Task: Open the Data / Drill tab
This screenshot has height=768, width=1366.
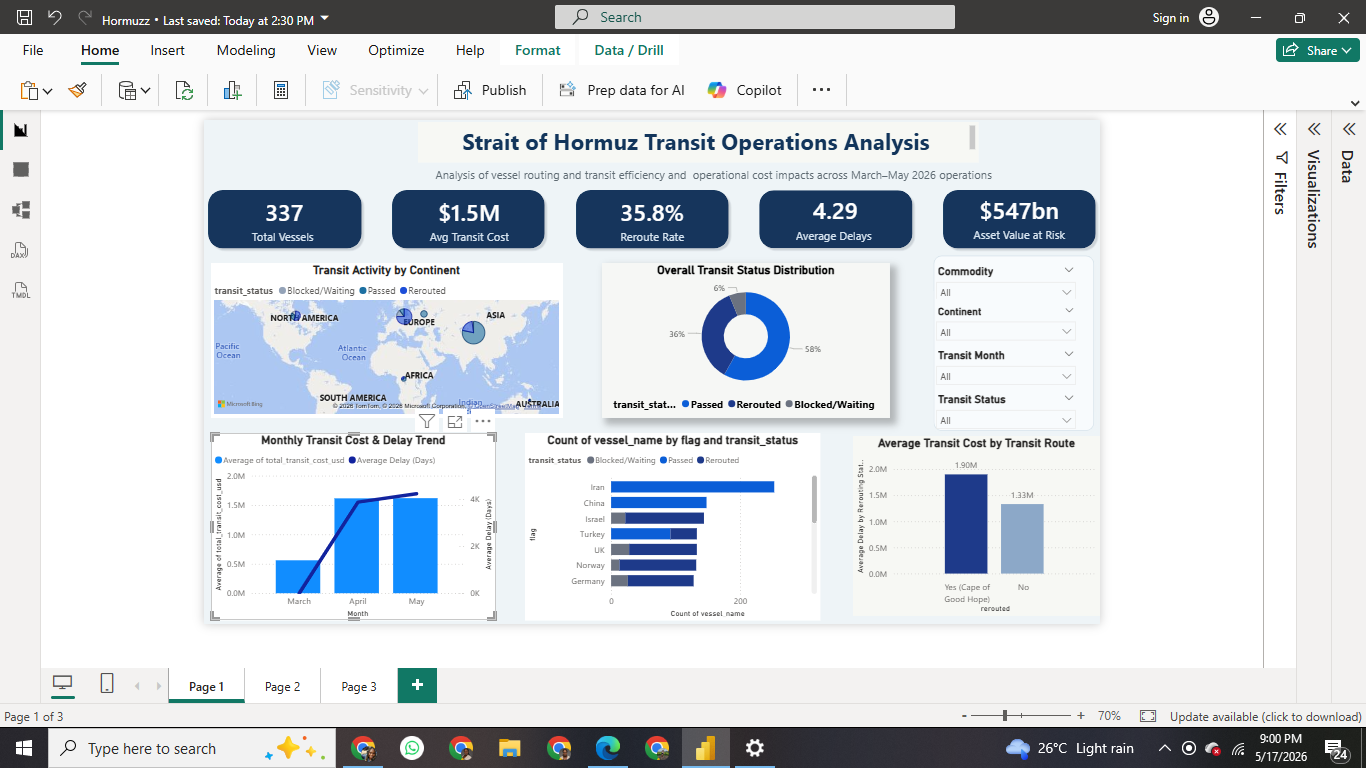Action: pos(629,50)
